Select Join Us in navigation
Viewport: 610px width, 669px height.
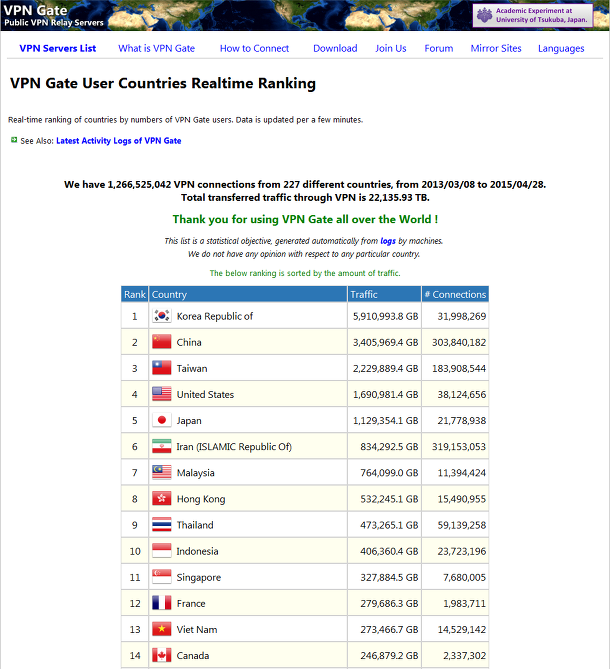coord(391,48)
